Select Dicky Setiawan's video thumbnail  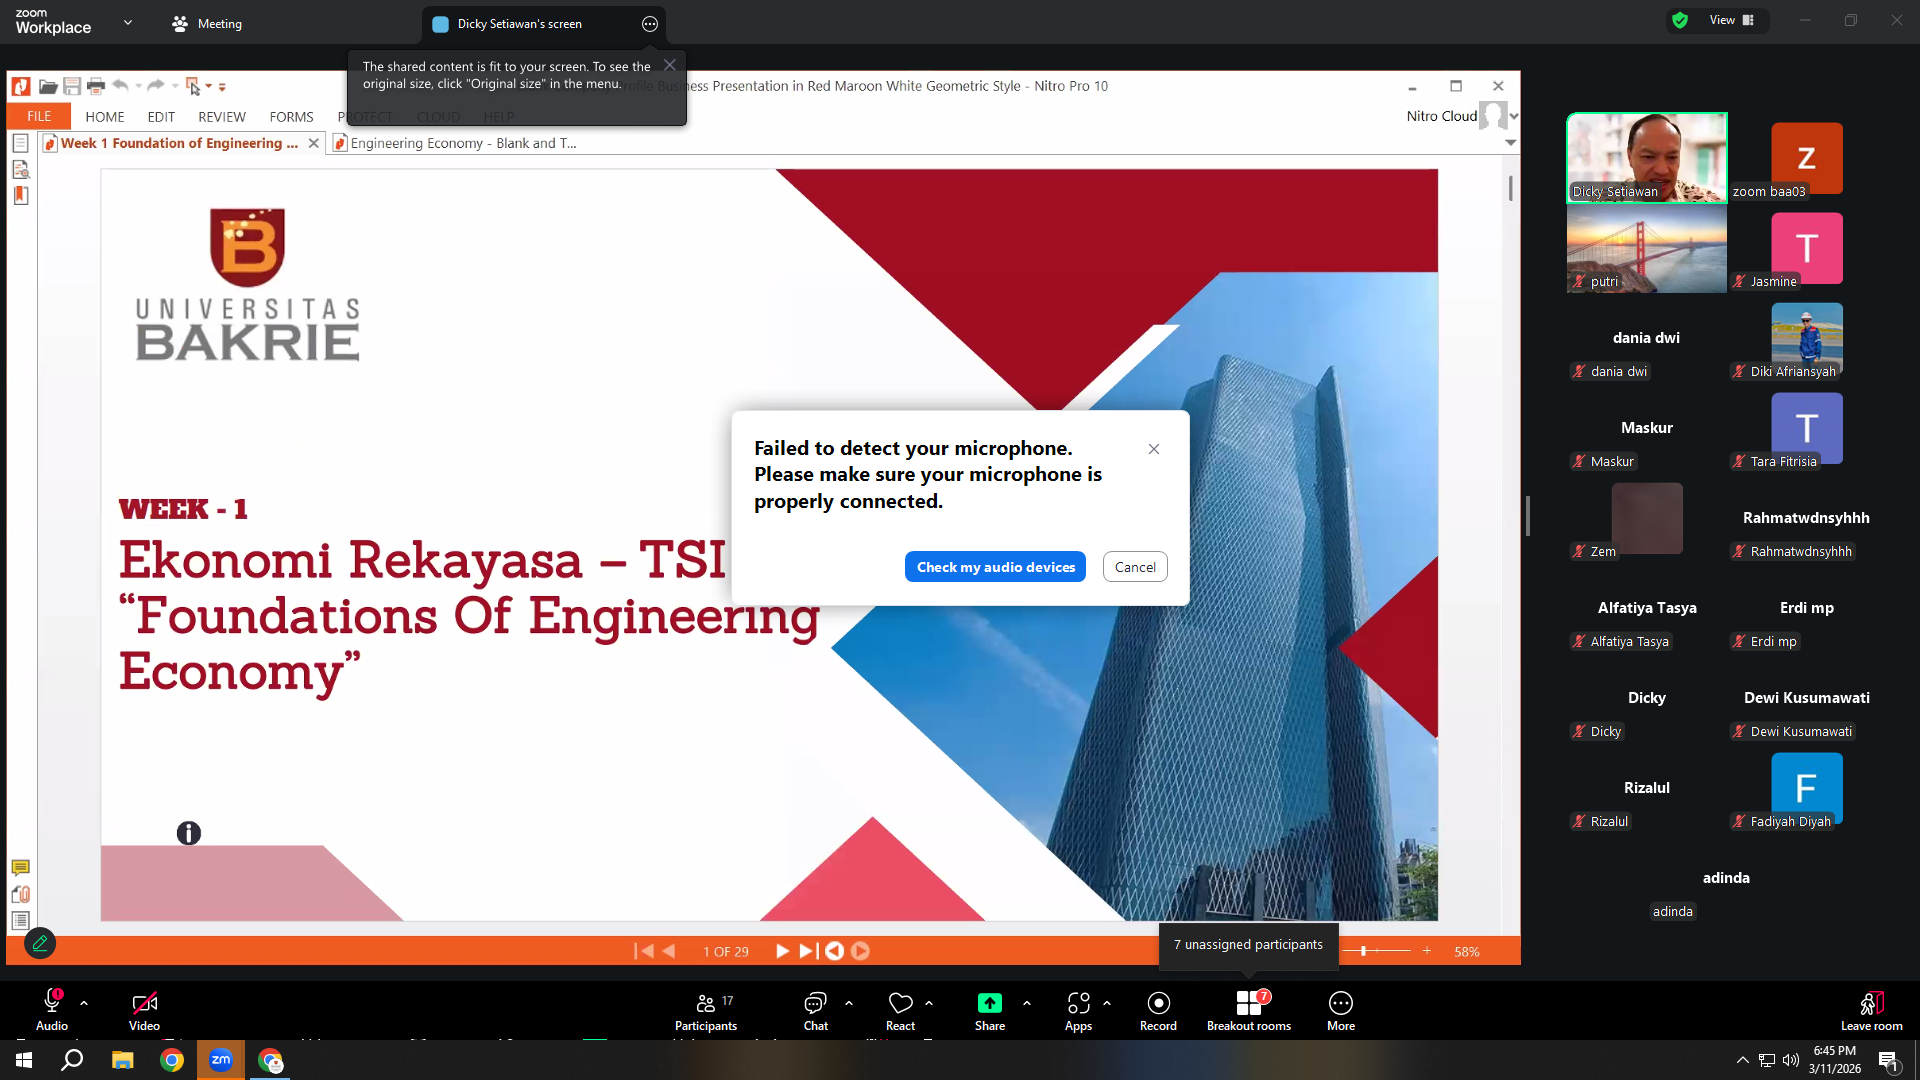click(1647, 158)
